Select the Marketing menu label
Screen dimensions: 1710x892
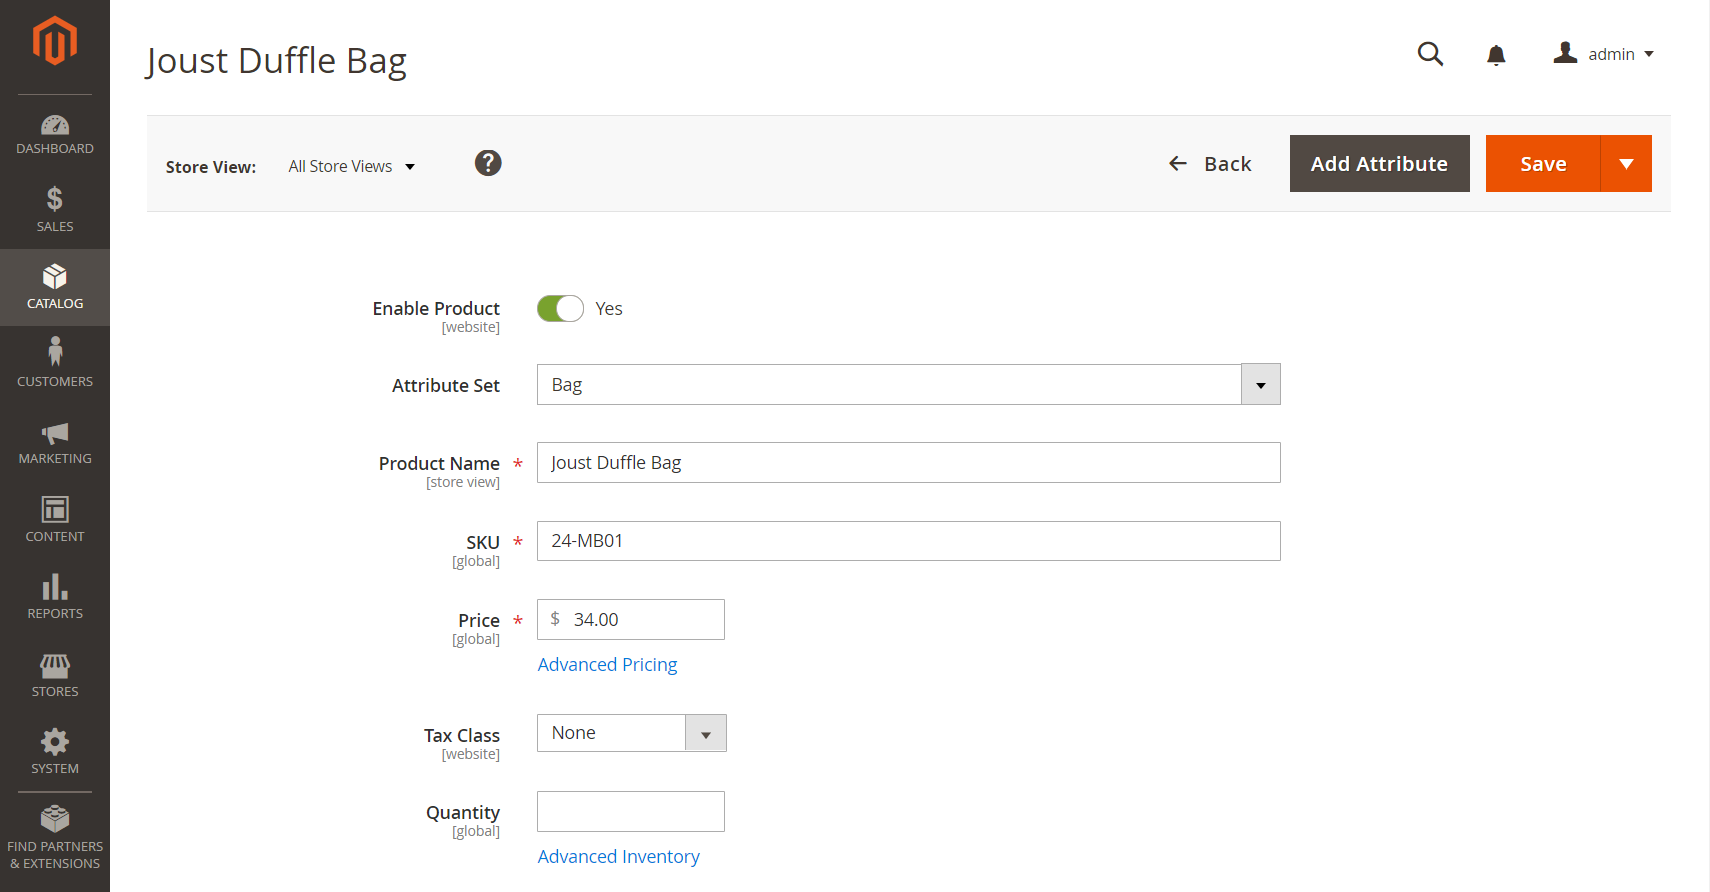click(x=55, y=458)
